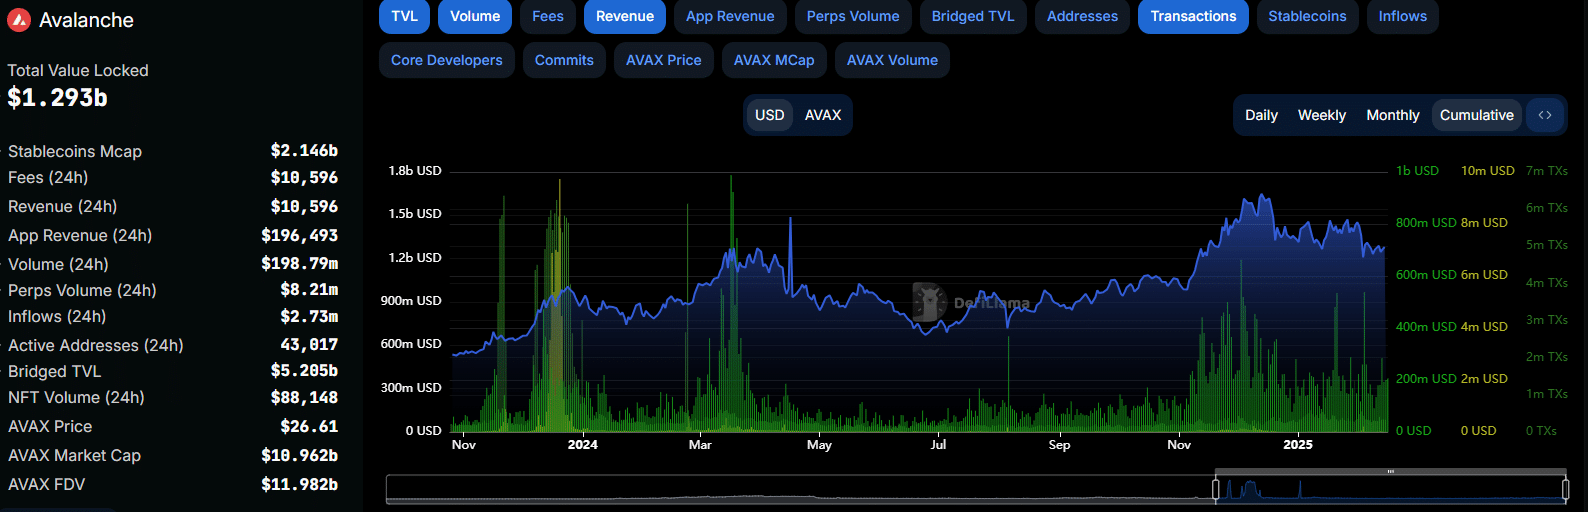The image size is (1588, 512).
Task: Show Core Developers on the chart
Action: pyautogui.click(x=447, y=60)
